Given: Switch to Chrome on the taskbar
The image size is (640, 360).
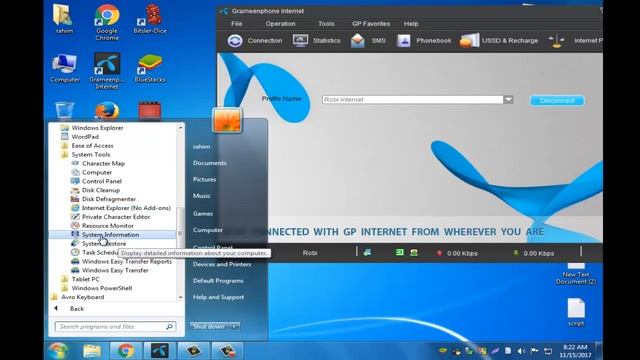Looking at the screenshot, I should 126,351.
